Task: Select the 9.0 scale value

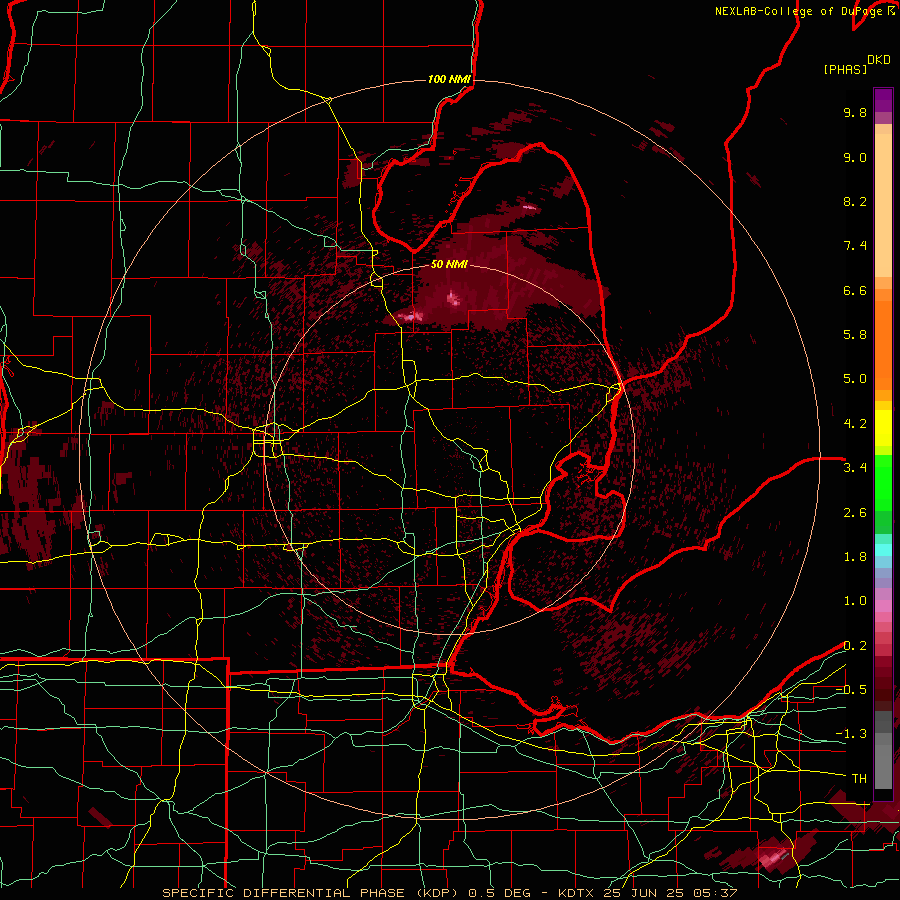Action: click(855, 157)
